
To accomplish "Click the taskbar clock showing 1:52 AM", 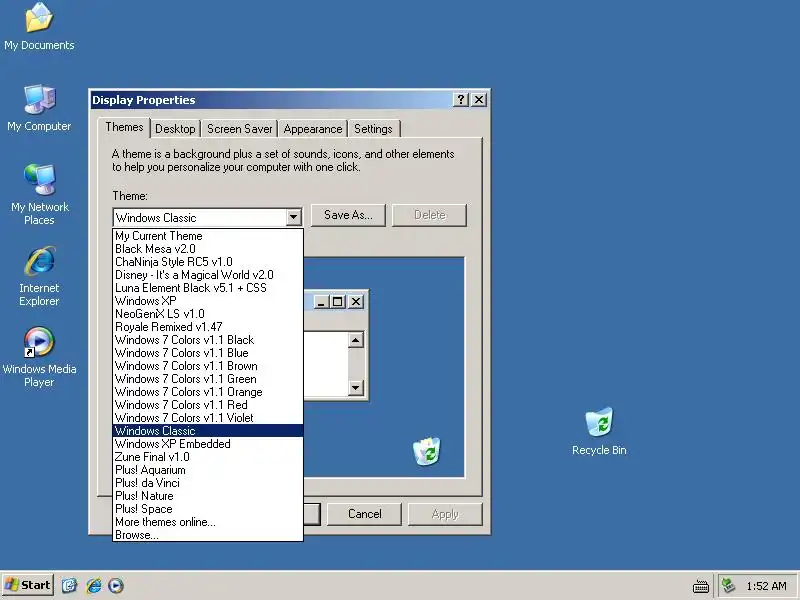I will pos(766,586).
